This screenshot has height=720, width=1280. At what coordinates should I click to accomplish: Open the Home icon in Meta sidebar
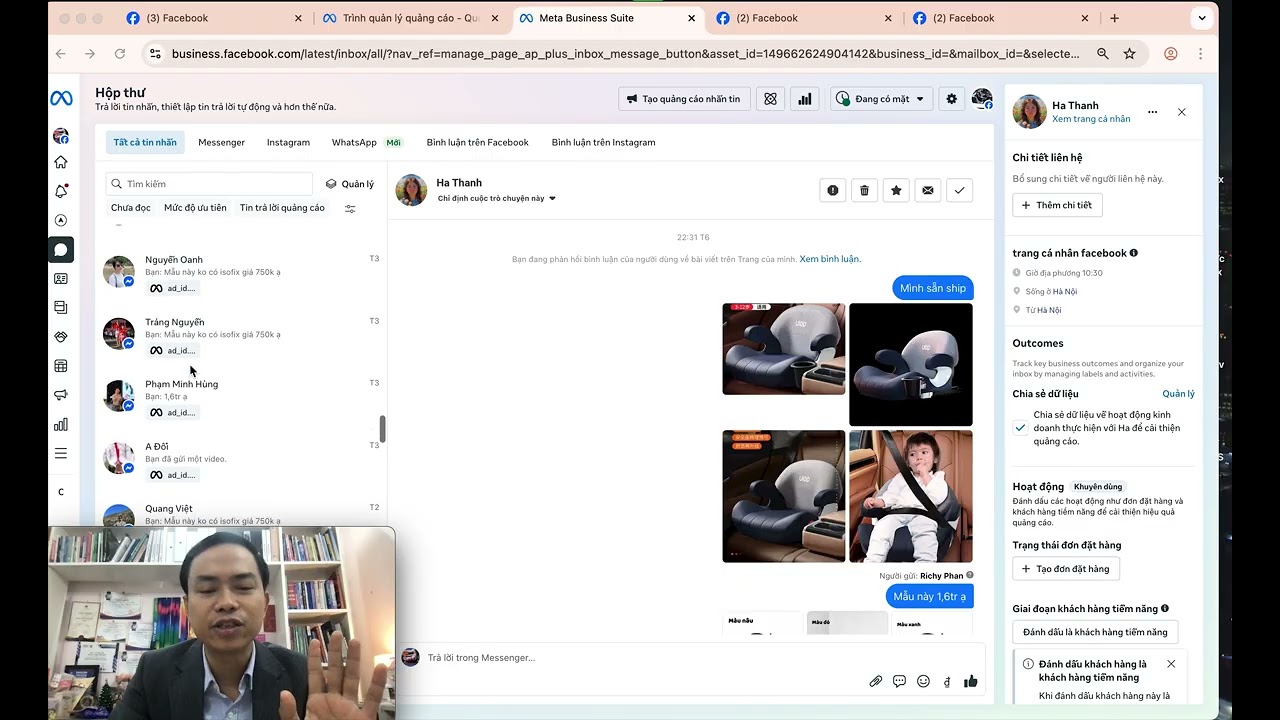click(x=61, y=162)
